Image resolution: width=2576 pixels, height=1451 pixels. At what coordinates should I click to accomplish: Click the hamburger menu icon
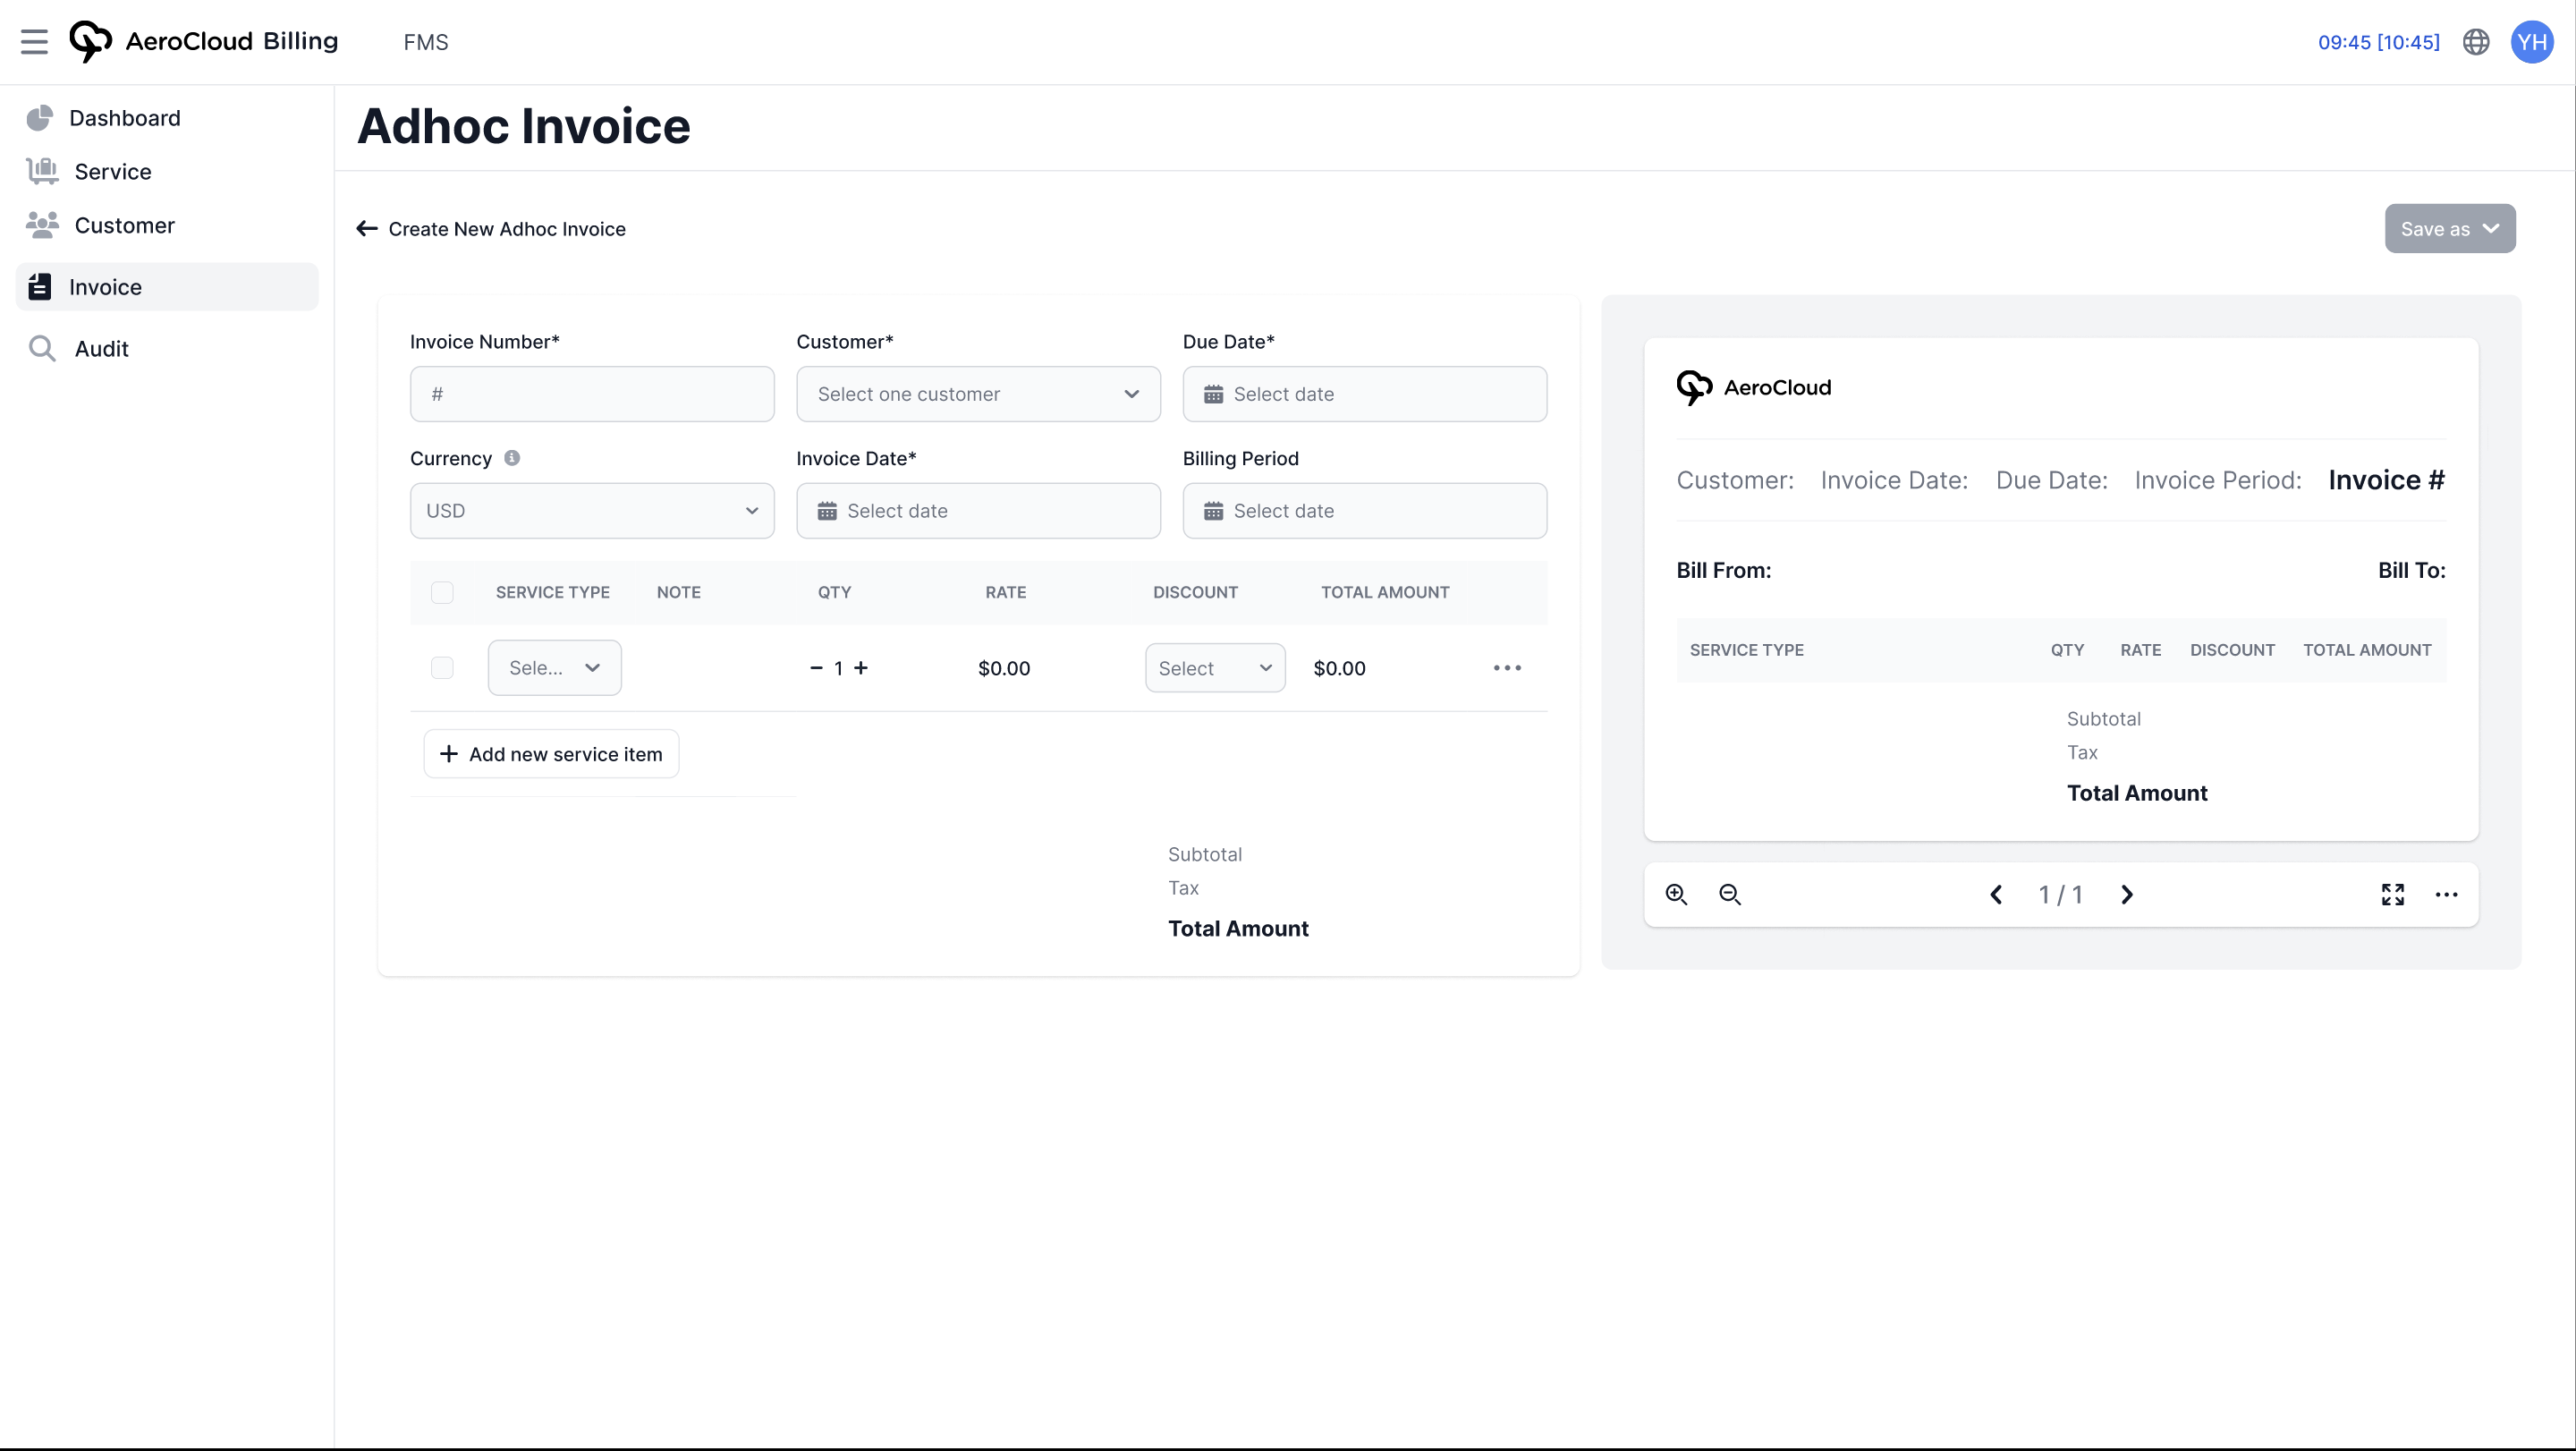click(x=34, y=42)
